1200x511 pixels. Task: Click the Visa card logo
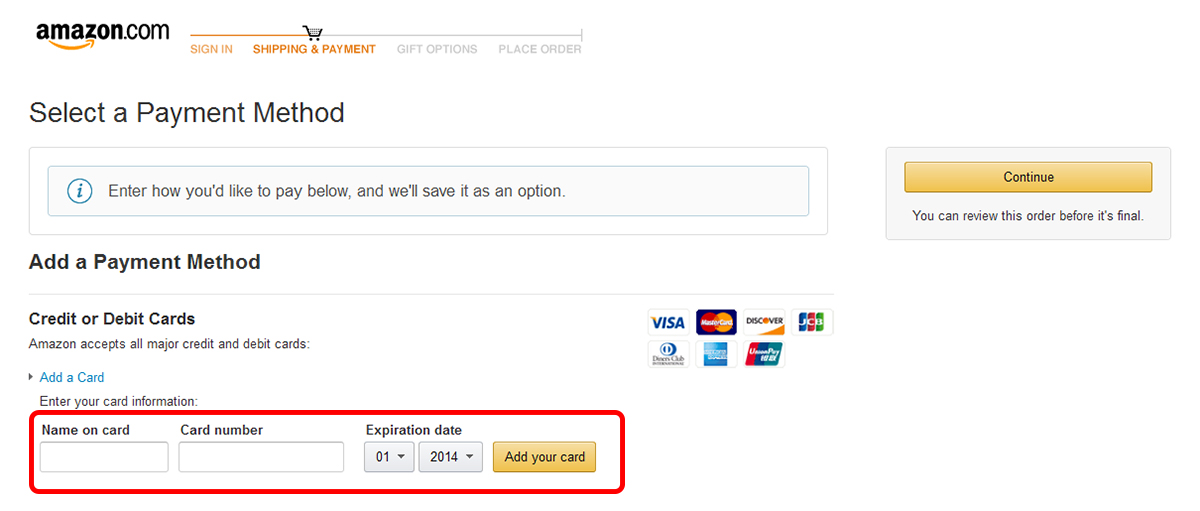(x=667, y=322)
